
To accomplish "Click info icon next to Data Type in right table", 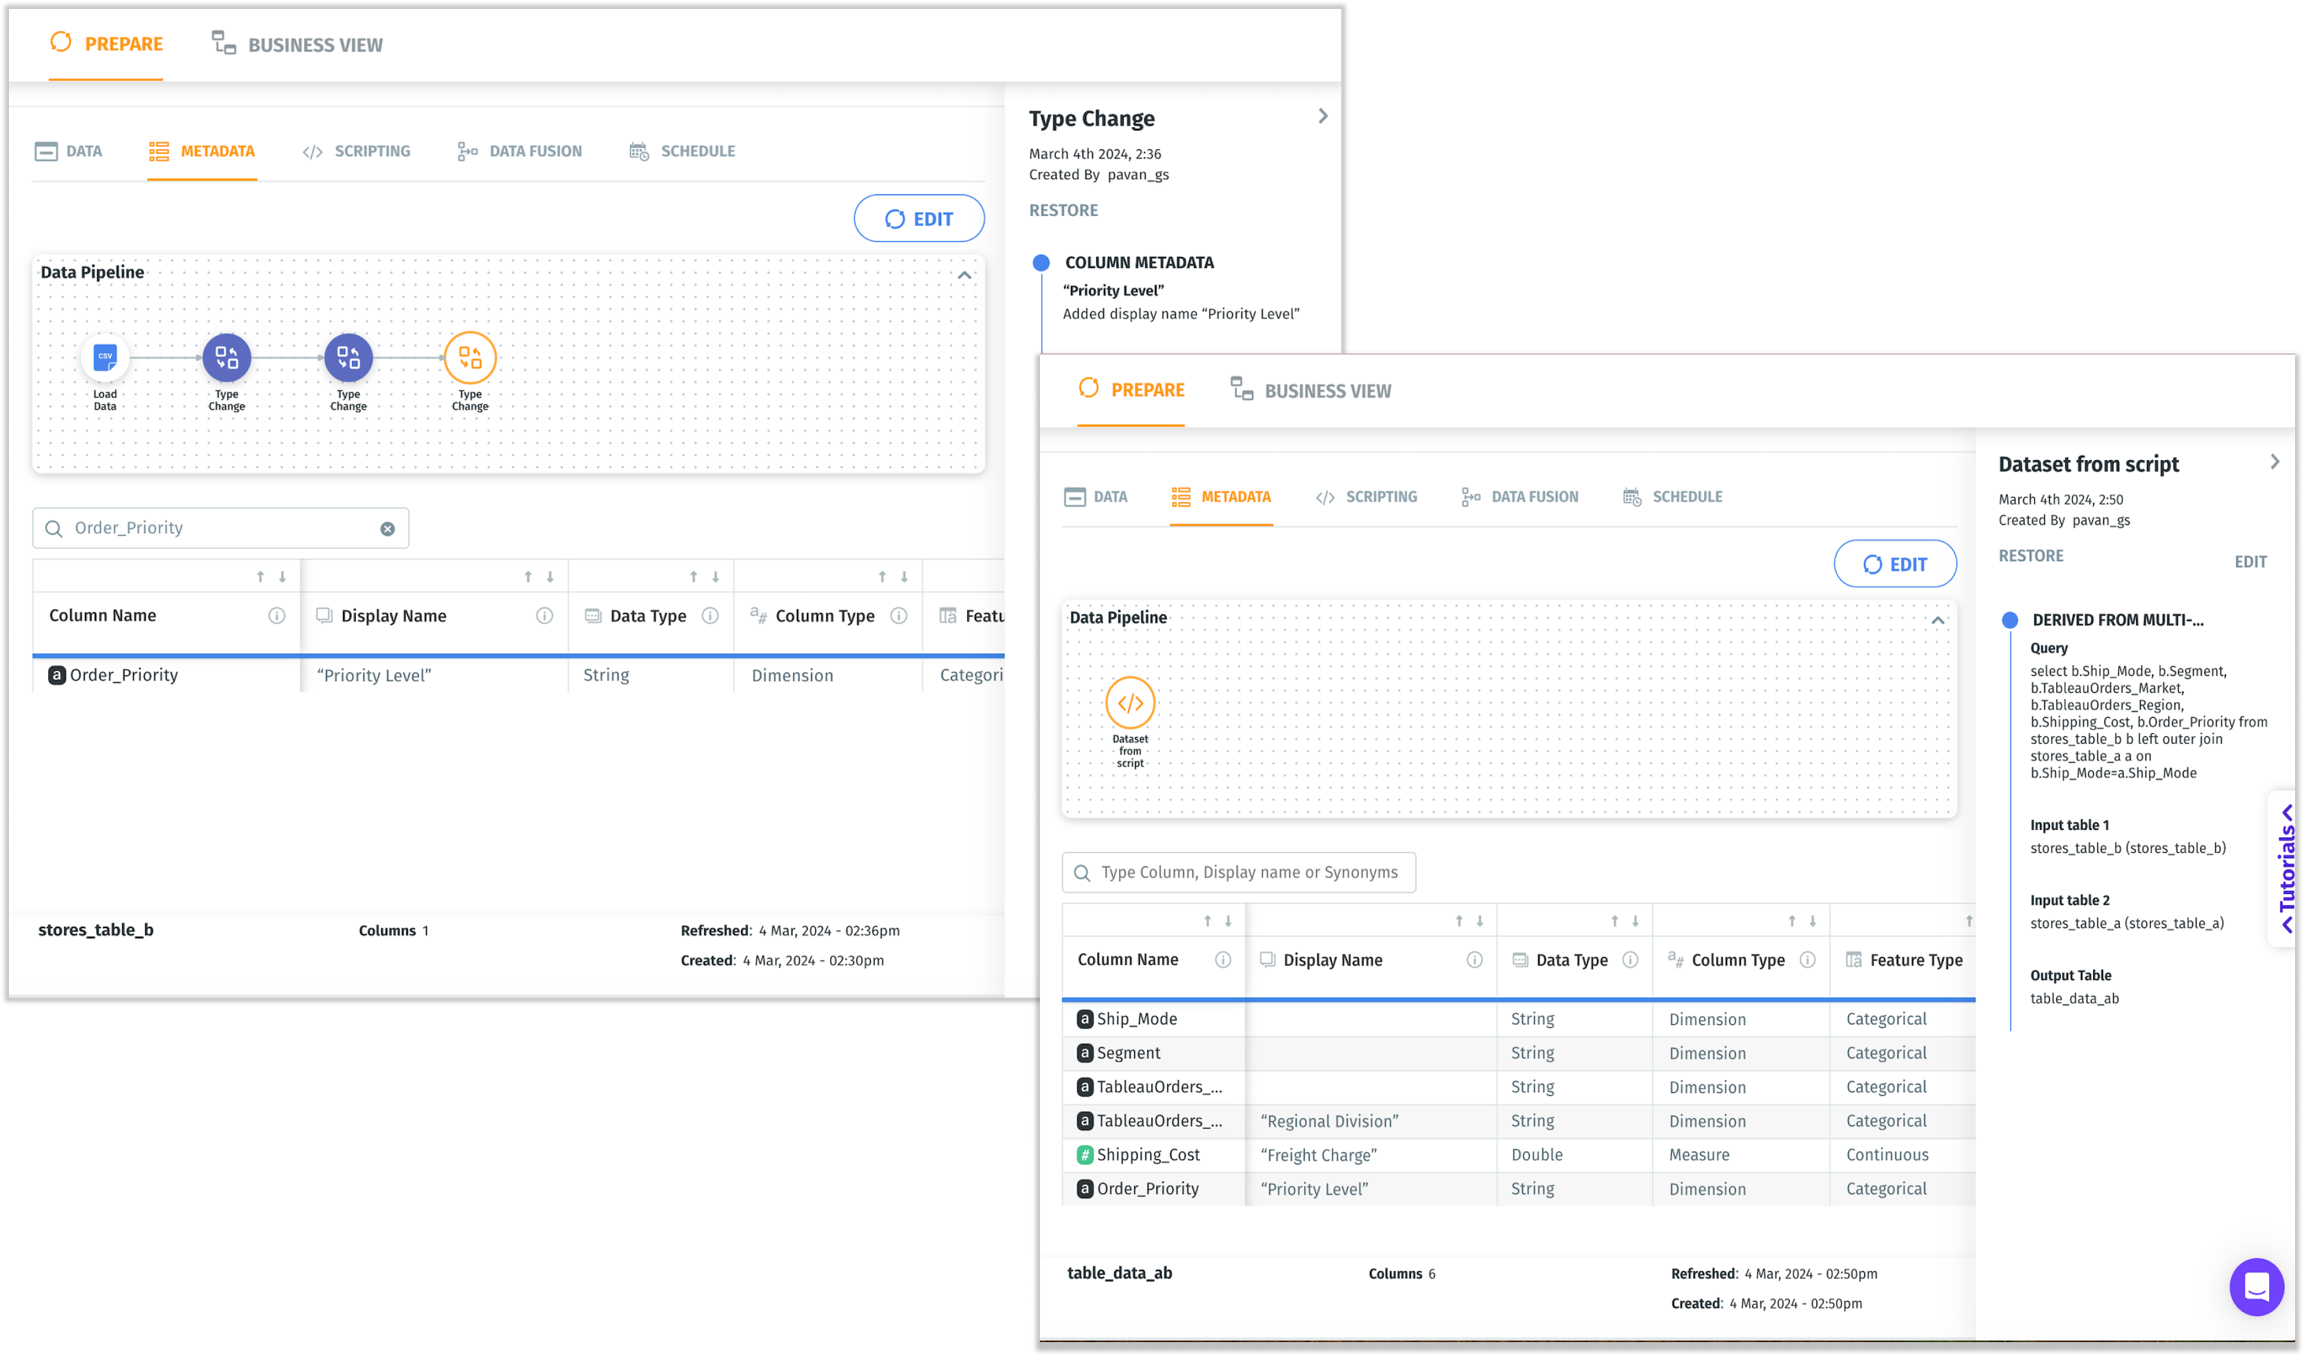I will click(1630, 960).
